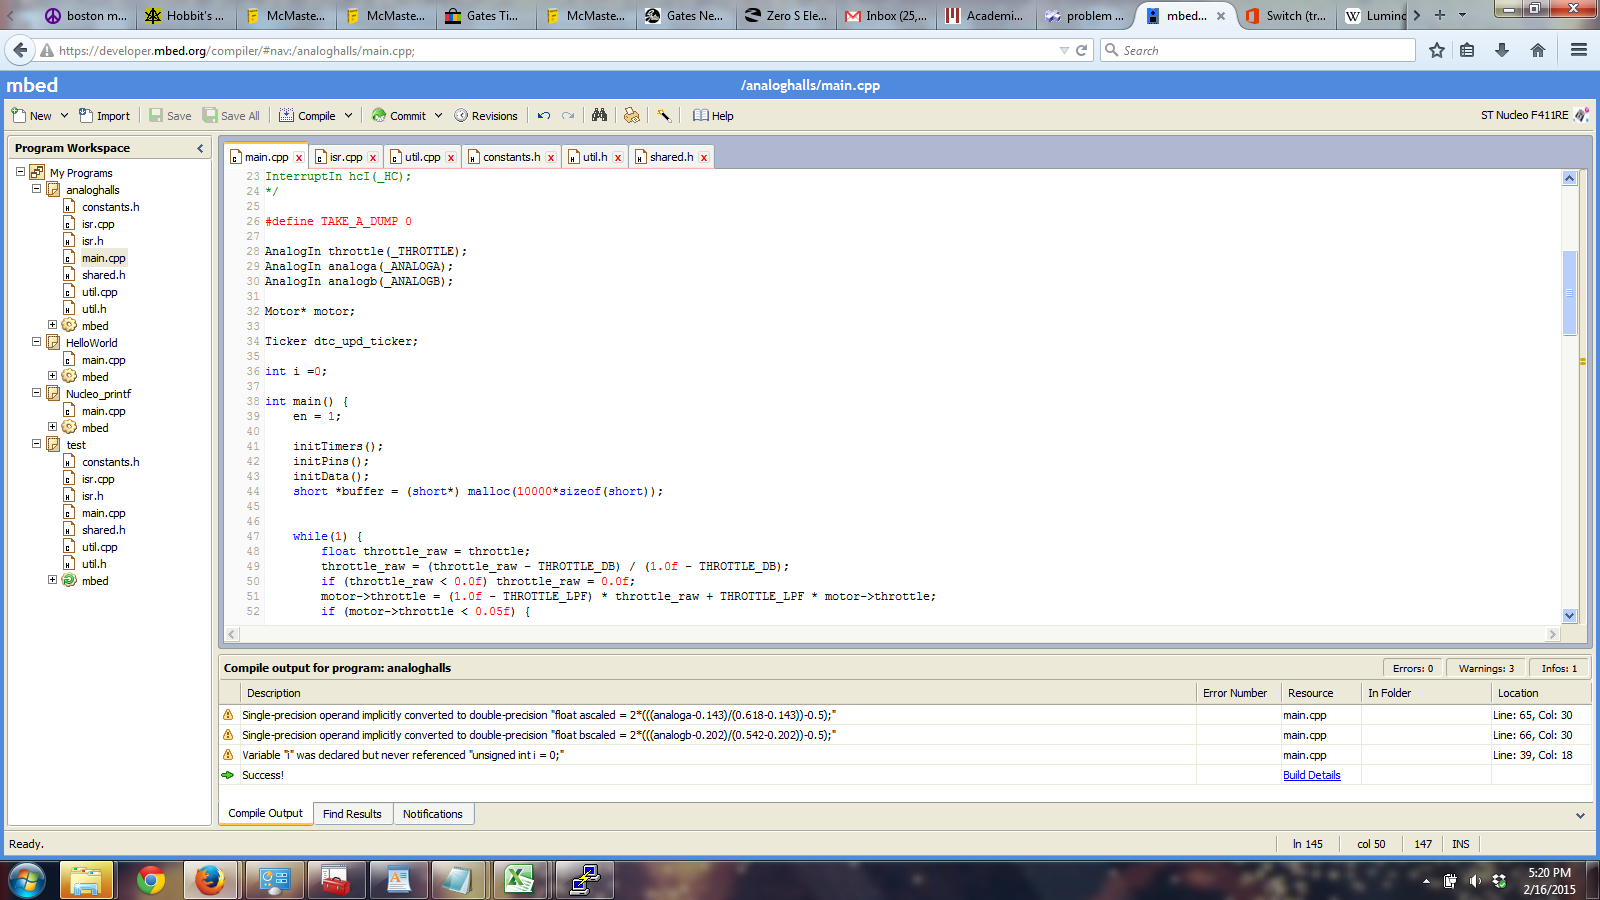Collapse the test program folder

point(36,443)
